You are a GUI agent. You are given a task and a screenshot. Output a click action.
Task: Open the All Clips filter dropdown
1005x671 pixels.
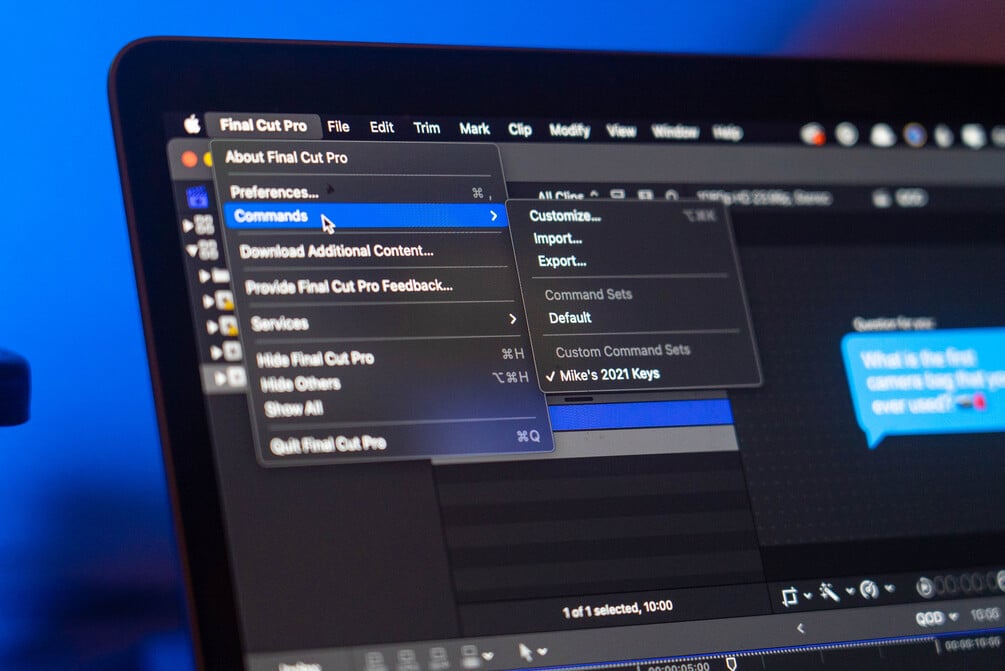point(568,195)
